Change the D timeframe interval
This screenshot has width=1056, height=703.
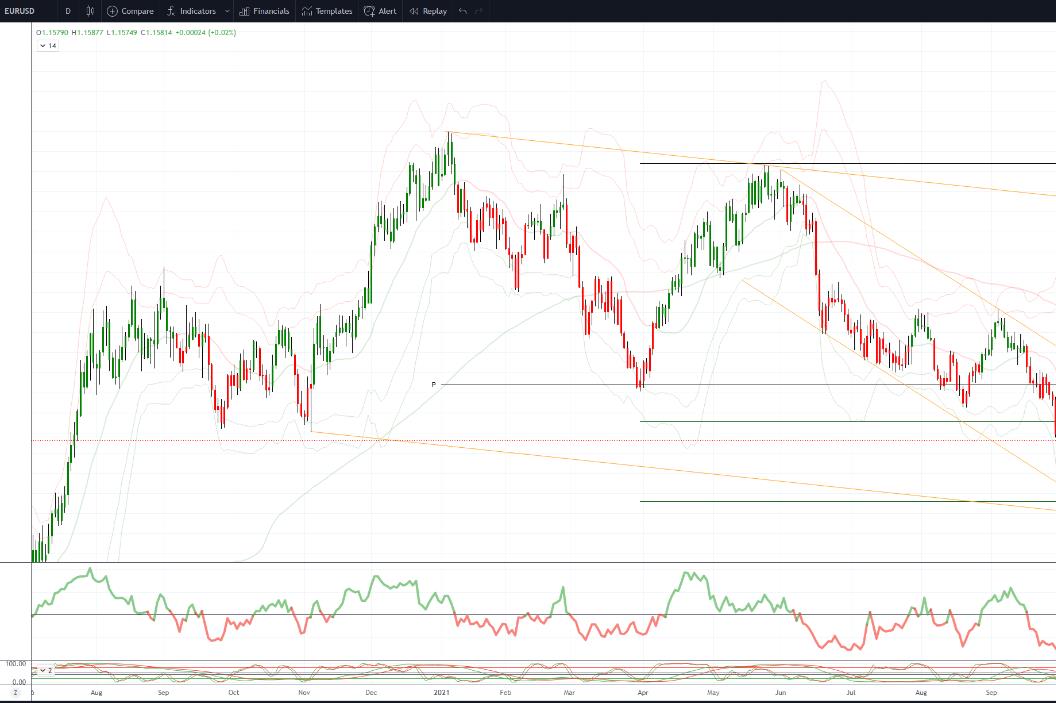(68, 11)
